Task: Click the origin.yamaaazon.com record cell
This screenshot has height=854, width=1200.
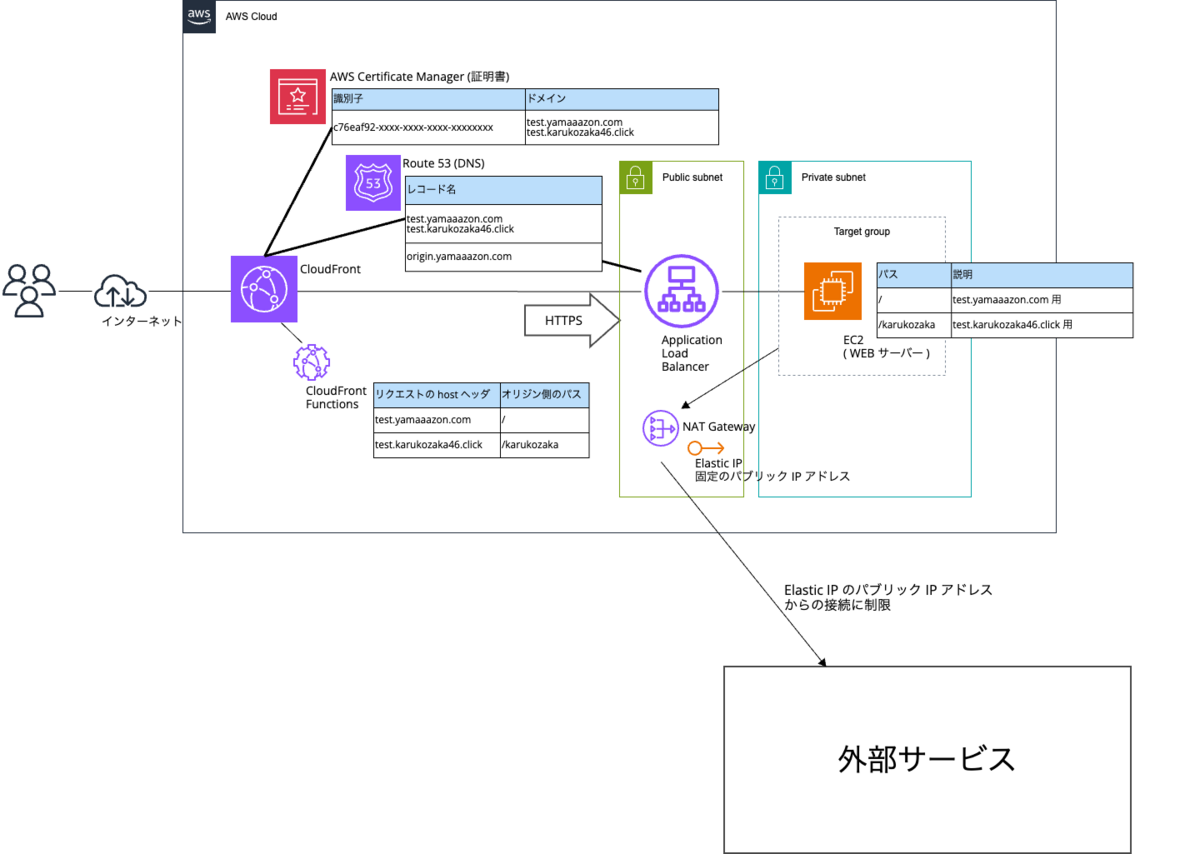Action: (x=503, y=256)
